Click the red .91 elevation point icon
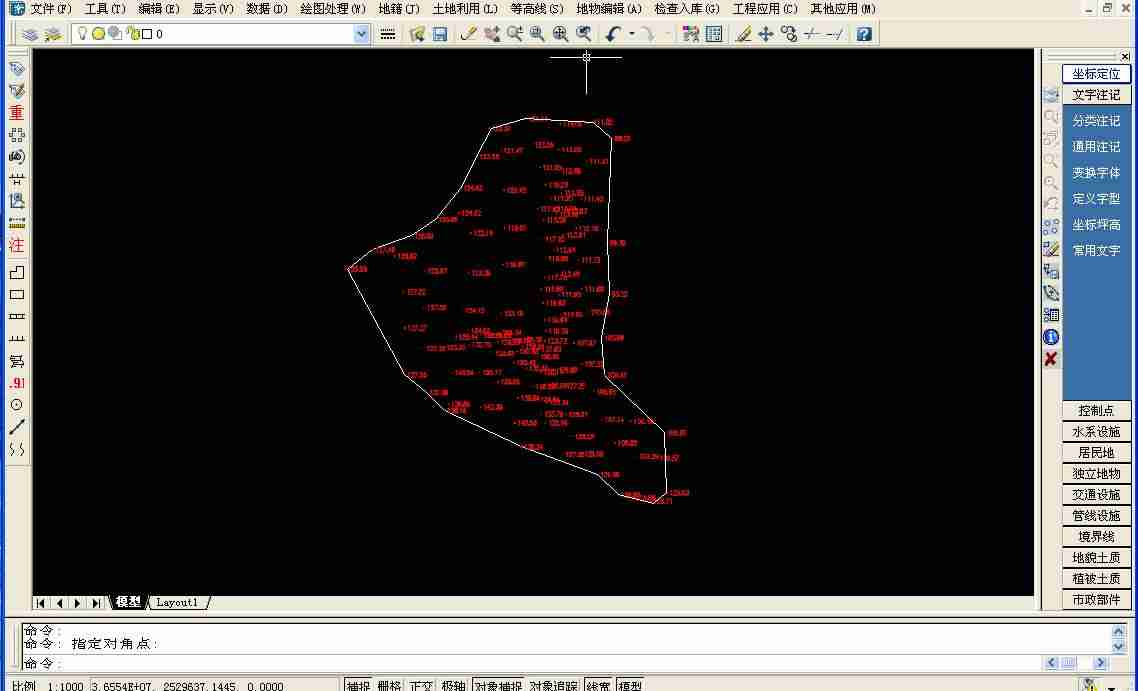1138x691 pixels. coord(17,383)
